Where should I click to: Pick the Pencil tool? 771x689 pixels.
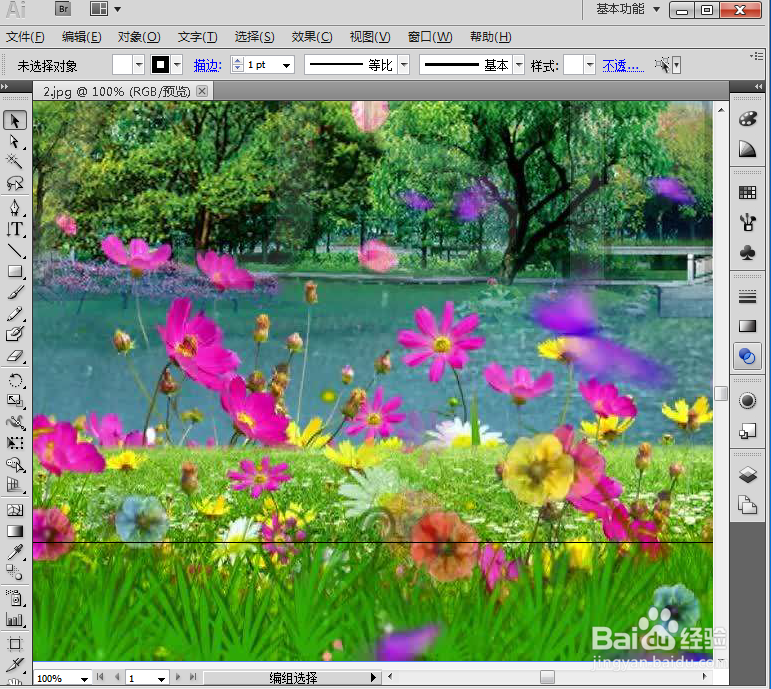(x=15, y=313)
